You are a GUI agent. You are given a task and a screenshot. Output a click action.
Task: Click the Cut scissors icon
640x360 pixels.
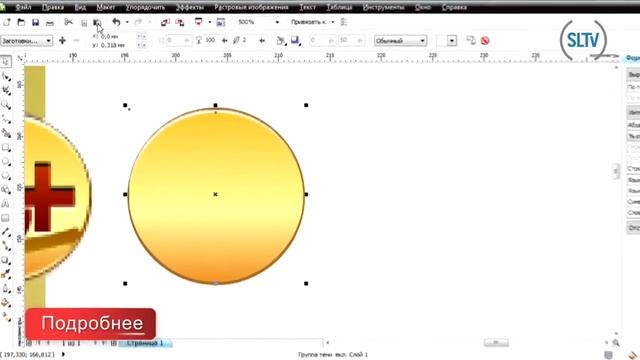pyautogui.click(x=69, y=22)
